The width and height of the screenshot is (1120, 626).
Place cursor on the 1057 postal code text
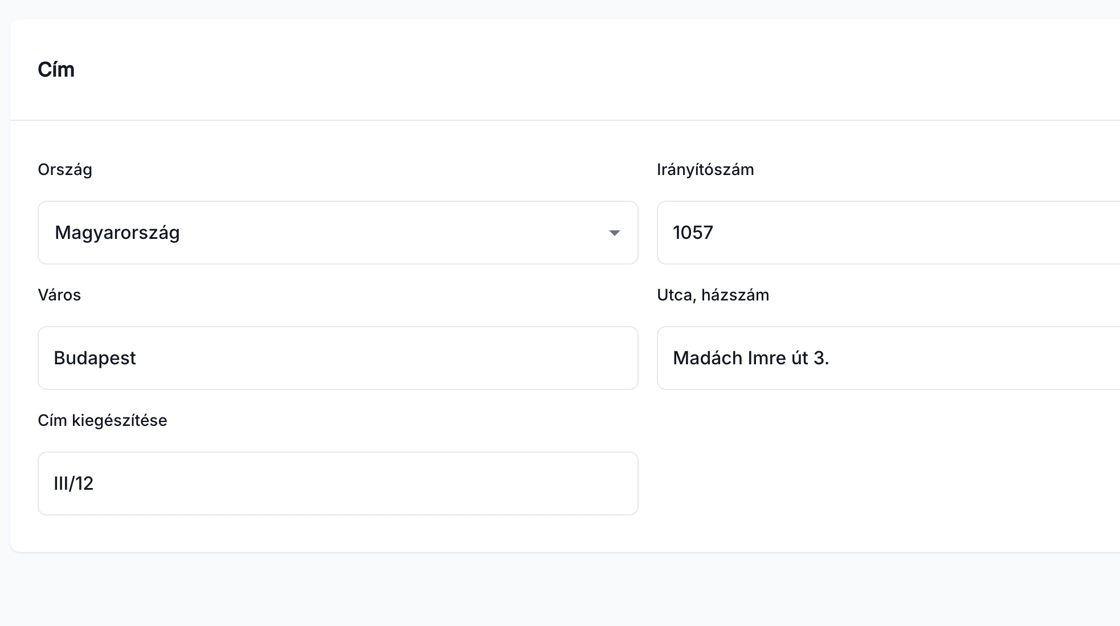coord(693,233)
